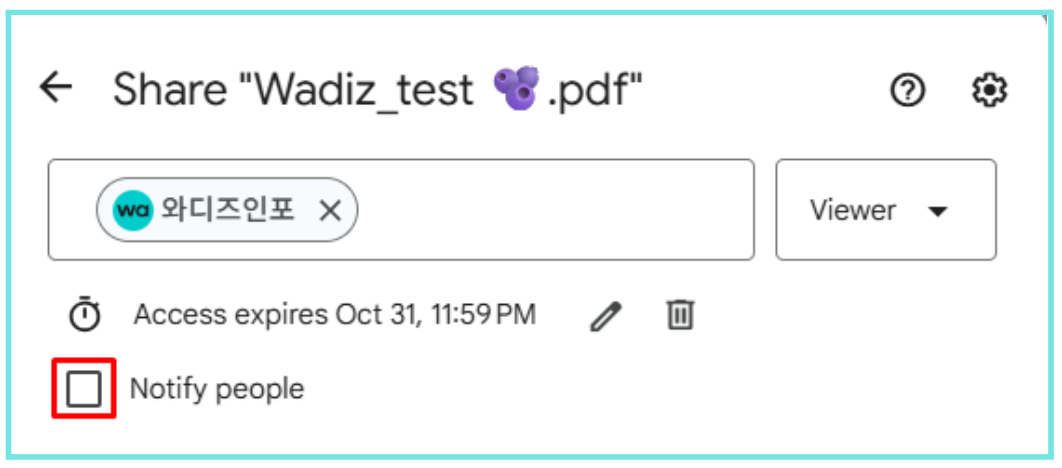Viewport: 1062px width, 468px height.
Task: Click the stopwatch expiration icon
Action: click(x=85, y=315)
